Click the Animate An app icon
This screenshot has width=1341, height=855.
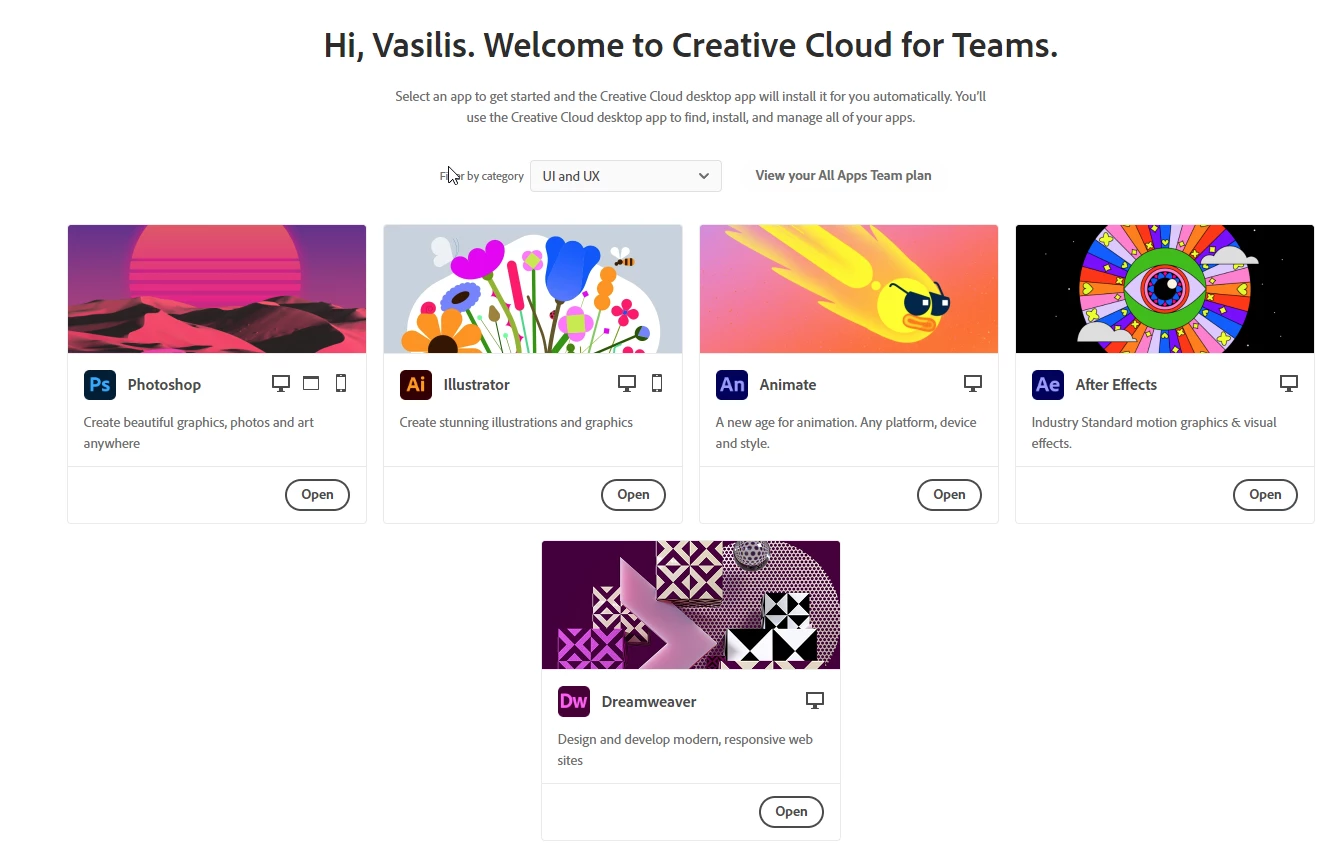coord(732,385)
